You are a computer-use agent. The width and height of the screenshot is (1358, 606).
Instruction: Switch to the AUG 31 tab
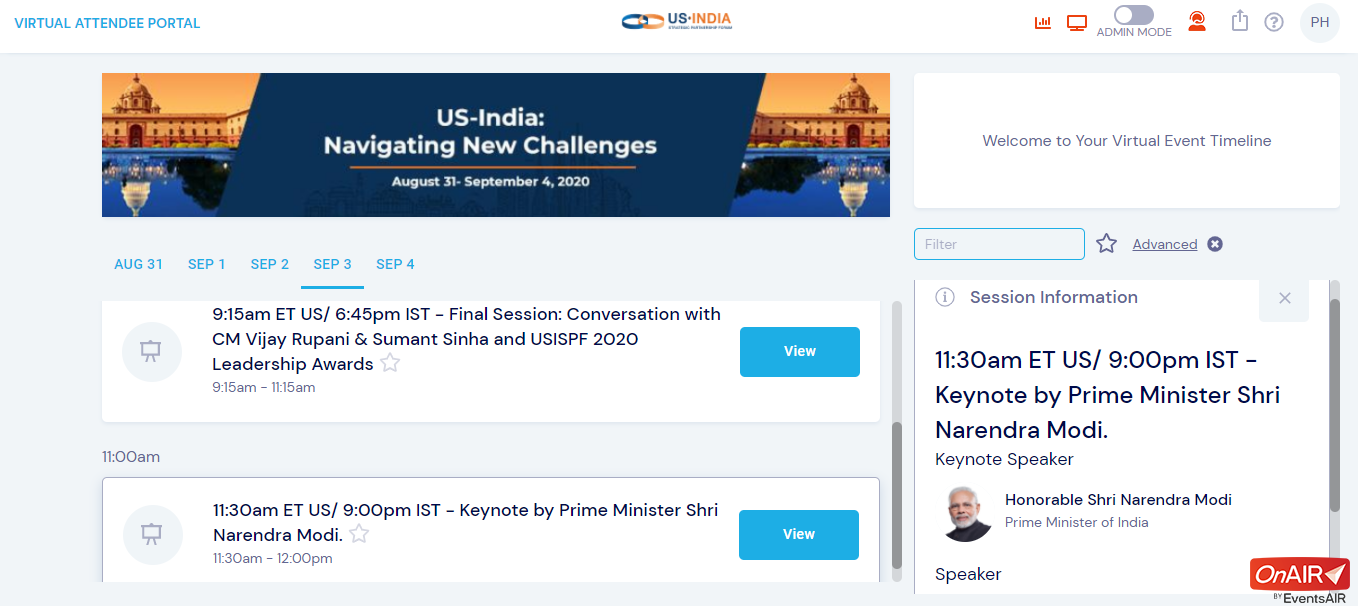coord(138,264)
